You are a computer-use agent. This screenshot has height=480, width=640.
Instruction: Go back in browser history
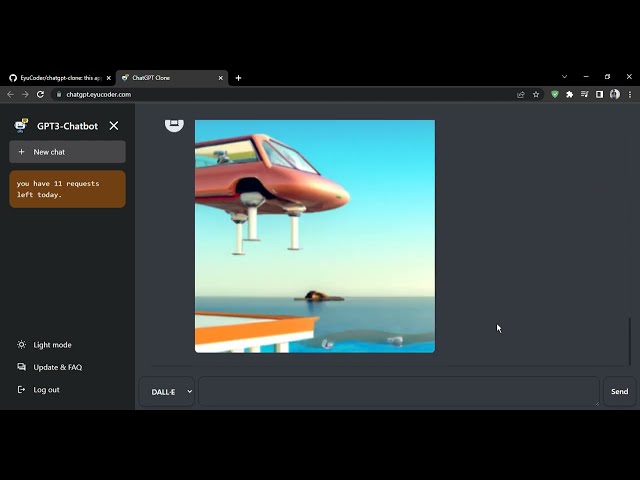pos(10,94)
